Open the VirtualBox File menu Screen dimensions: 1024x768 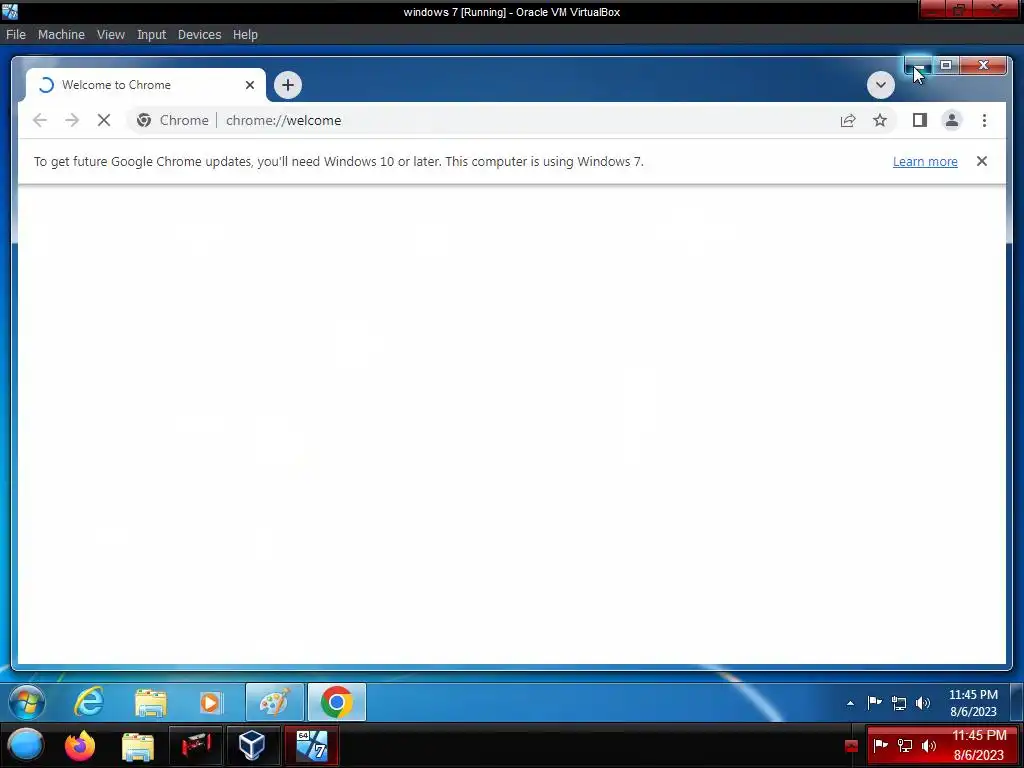point(16,35)
